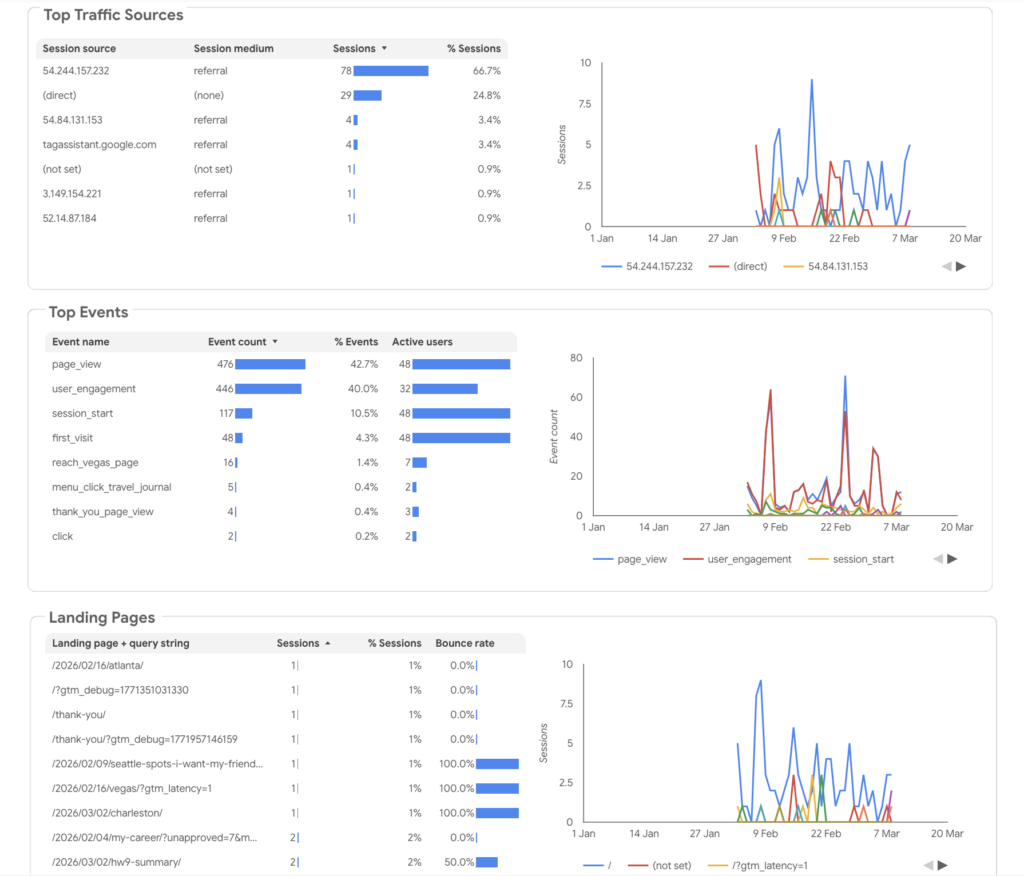Open the /2026/02/16/atlanta/ landing page row

coord(98,666)
